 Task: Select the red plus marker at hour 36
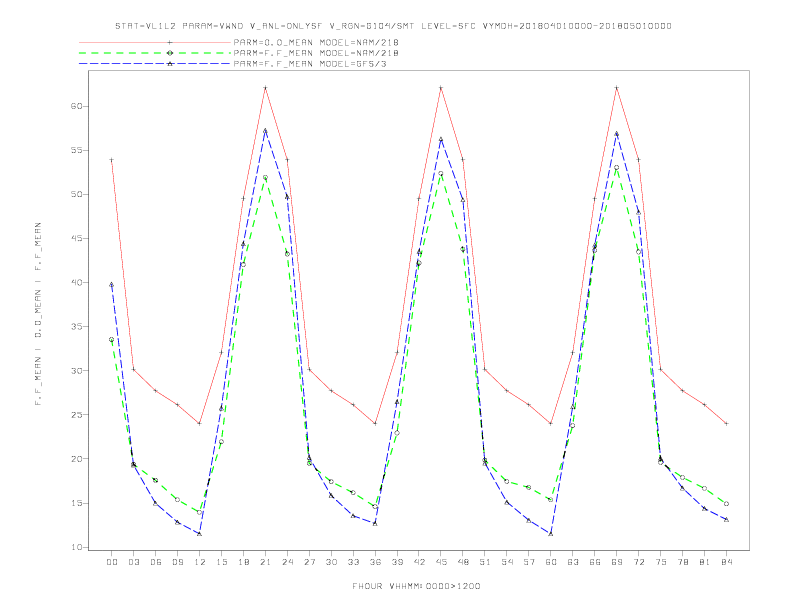coord(375,424)
